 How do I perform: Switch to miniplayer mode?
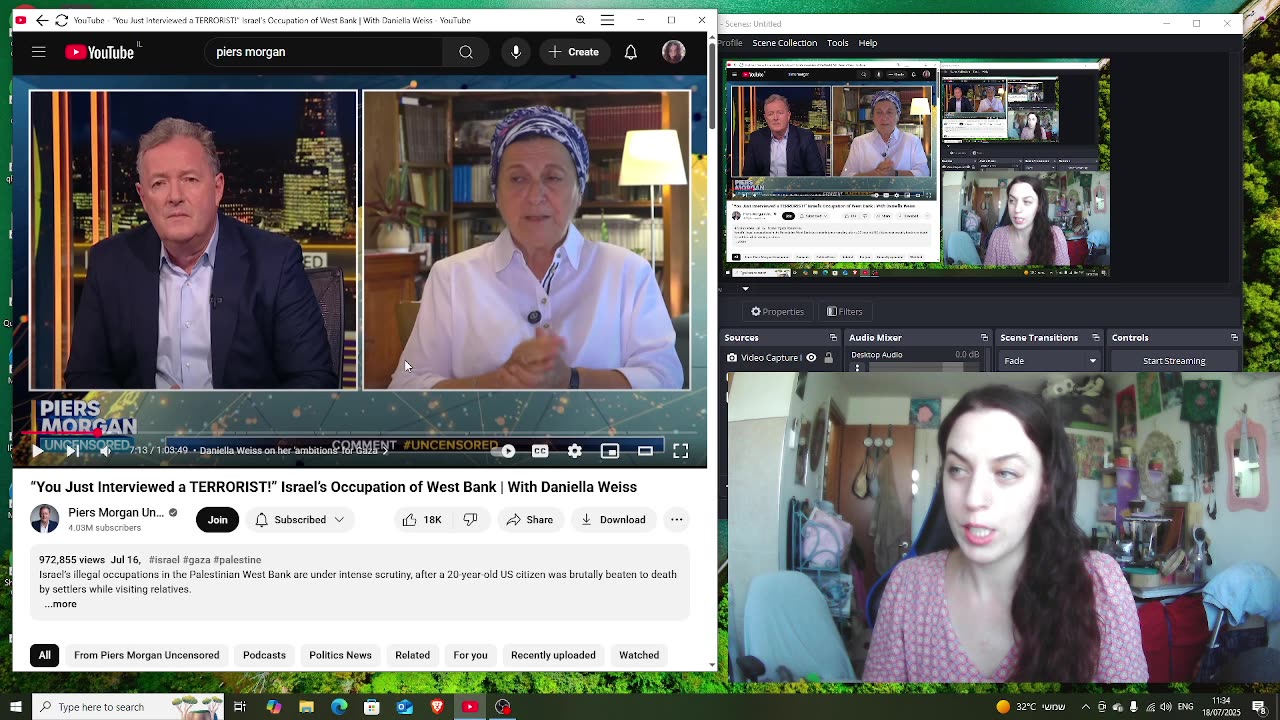(610, 451)
